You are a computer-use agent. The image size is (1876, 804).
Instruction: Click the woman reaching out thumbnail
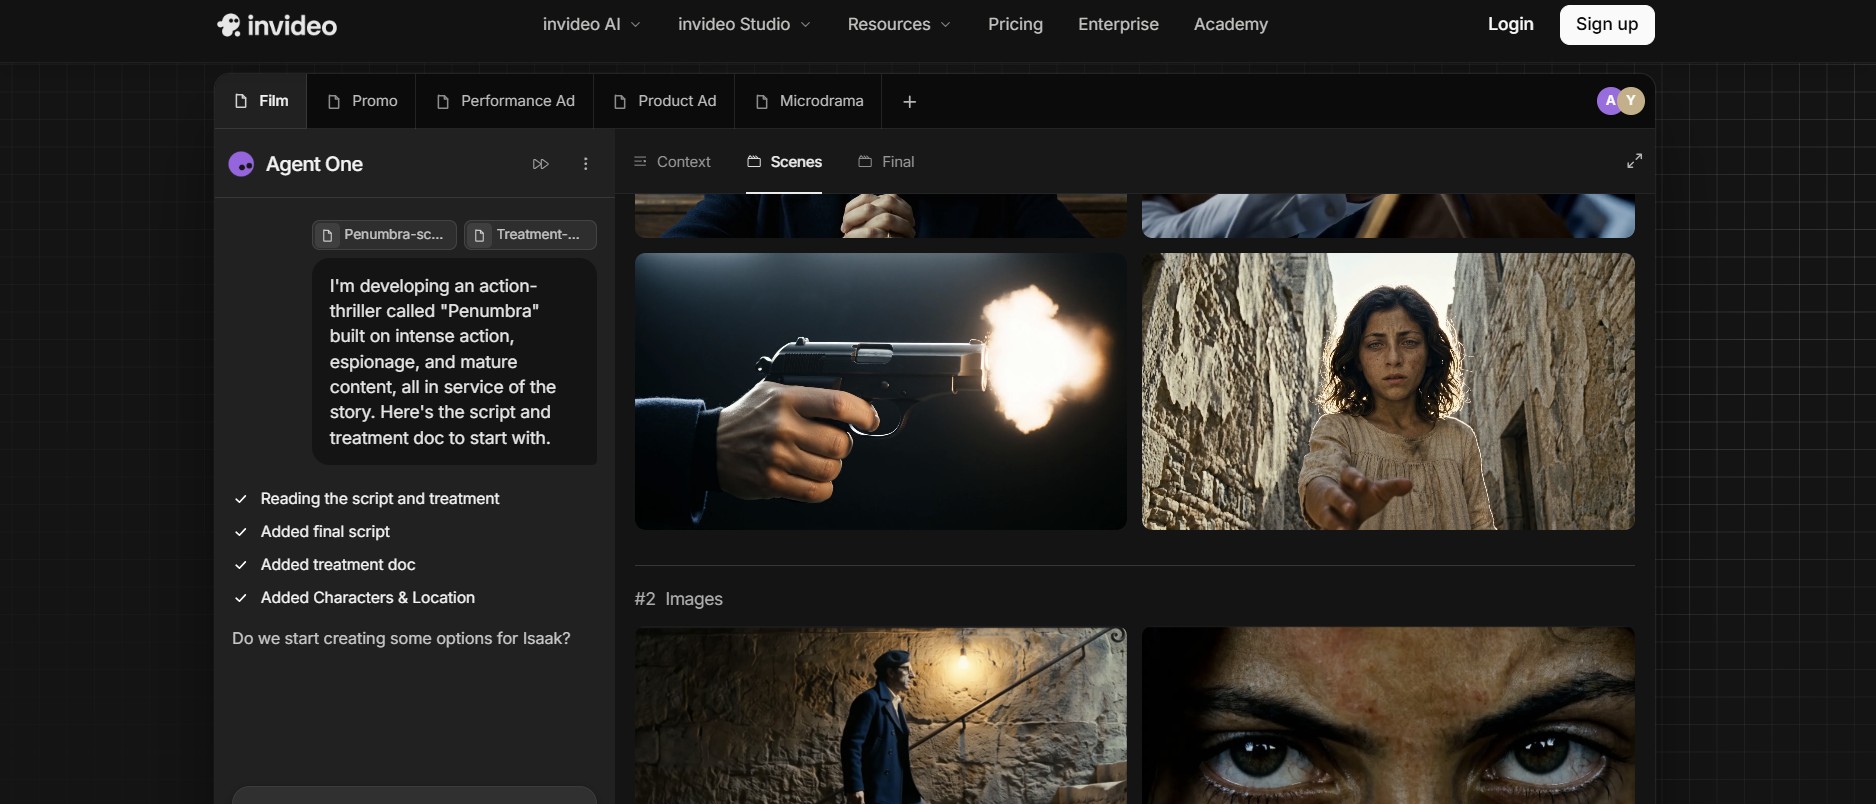point(1388,391)
